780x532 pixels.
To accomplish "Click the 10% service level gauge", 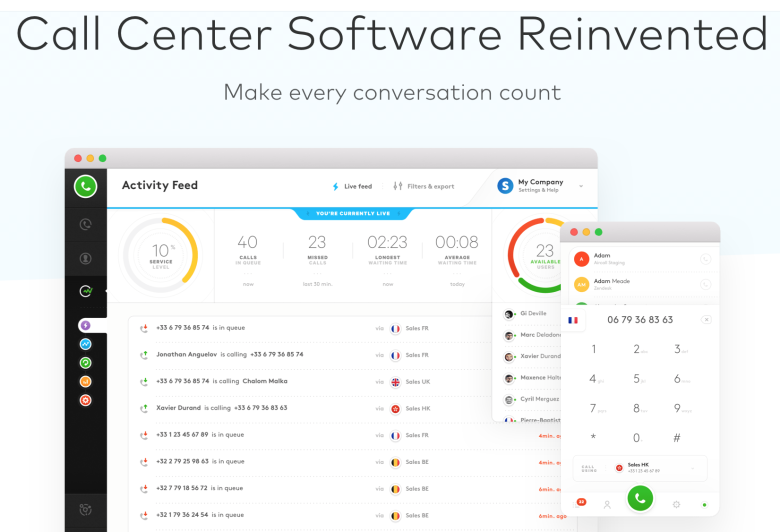I will coord(161,255).
